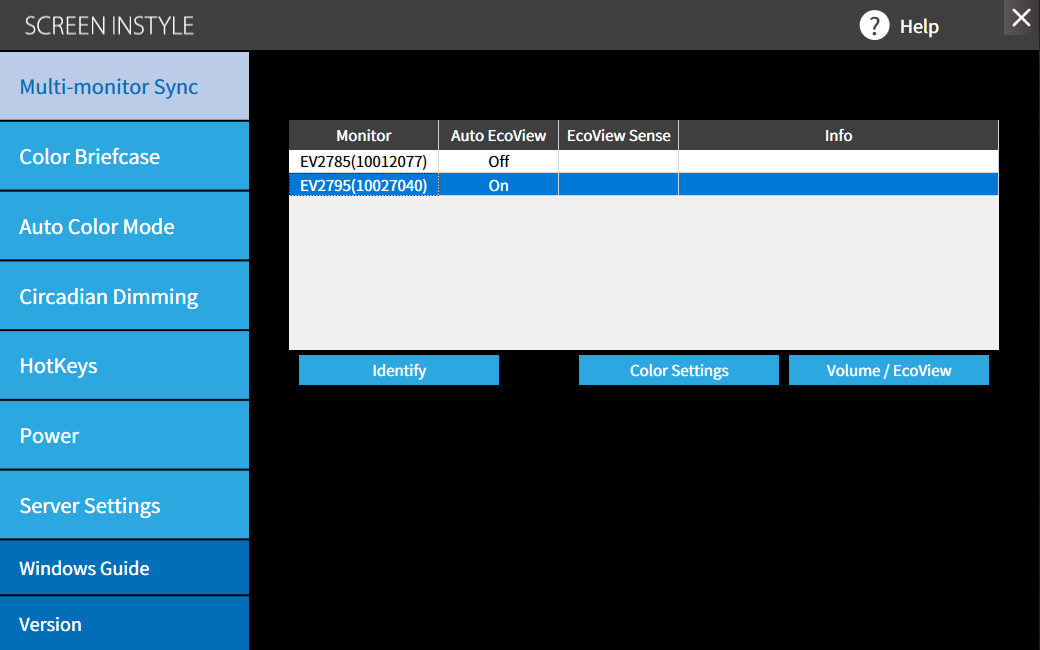Open the Color Briefcase section
This screenshot has height=650, width=1040.
[125, 157]
